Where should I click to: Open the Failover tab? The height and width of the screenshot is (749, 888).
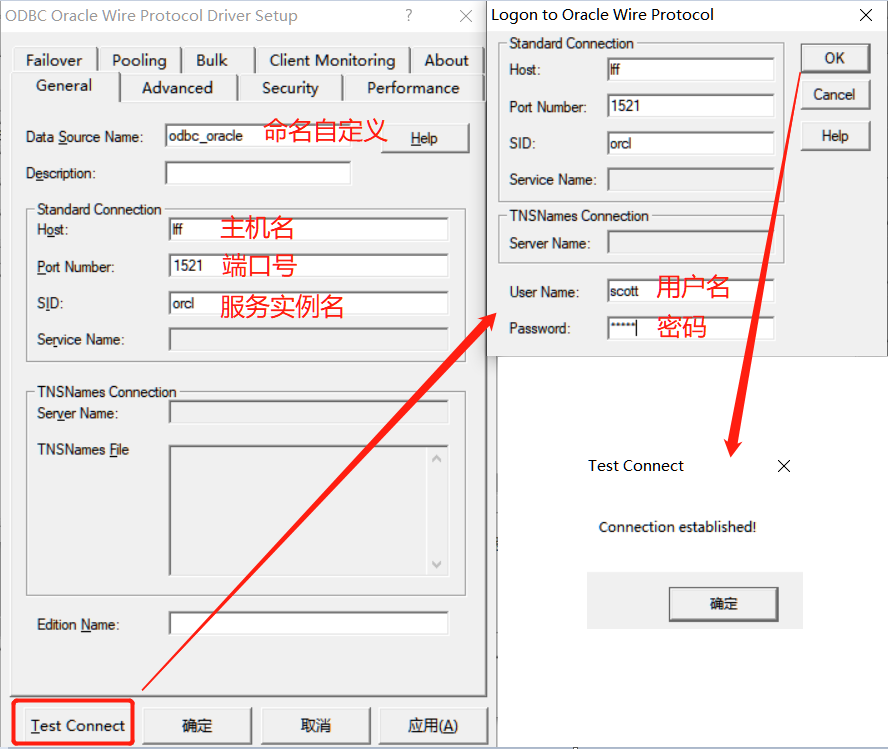pos(54,60)
